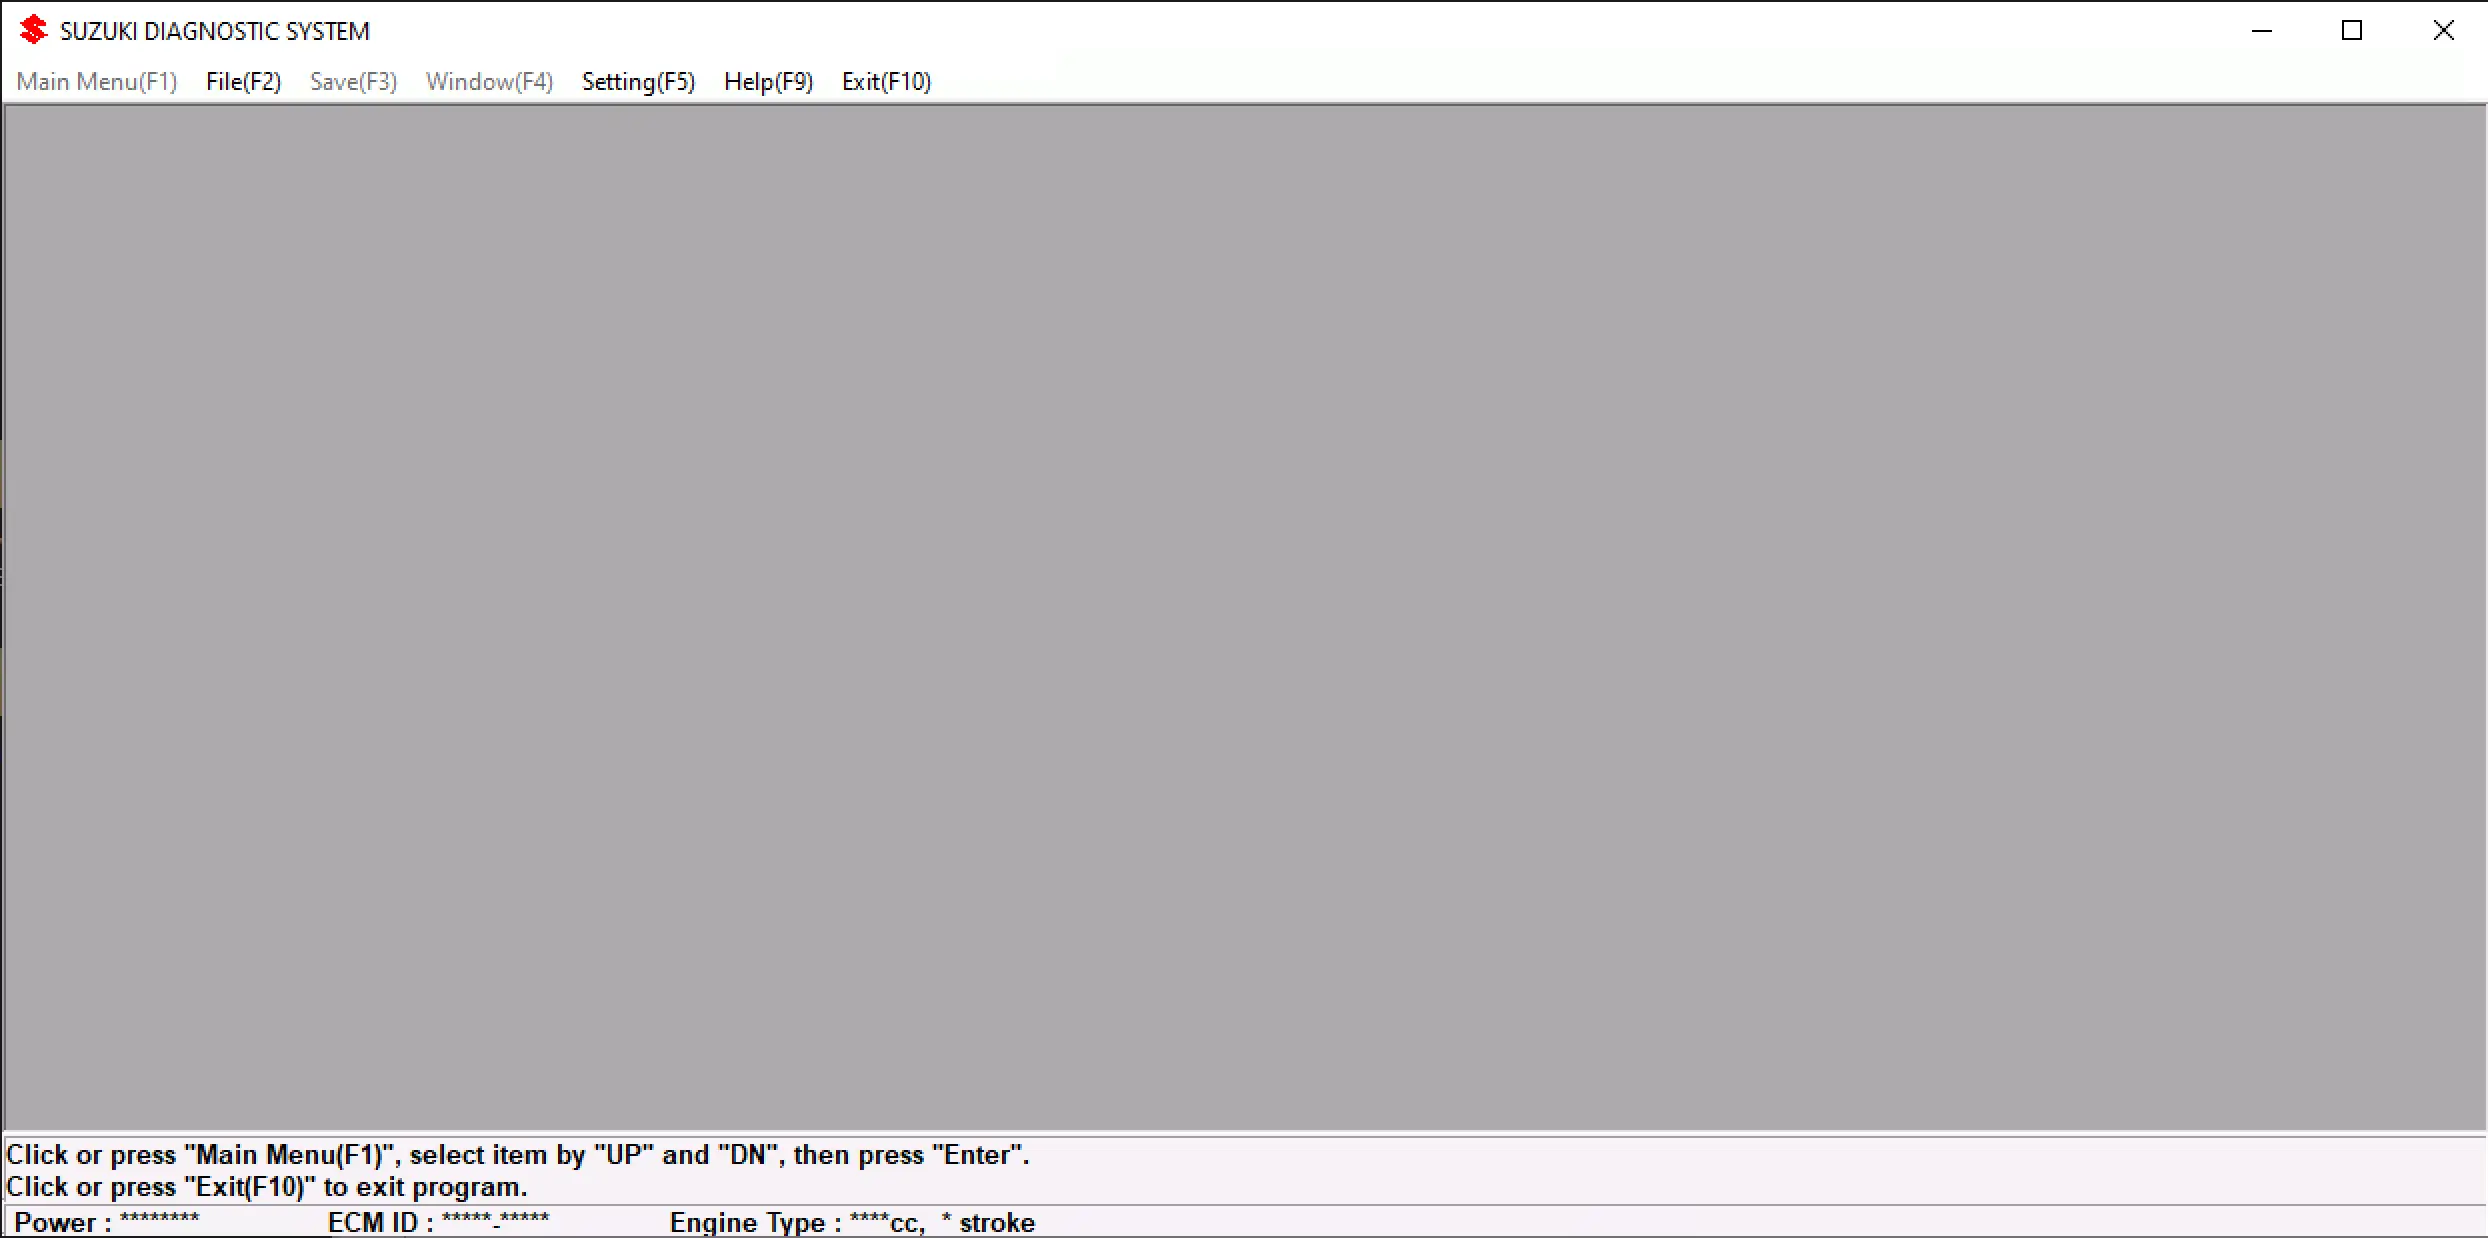Screen dimensions: 2488x1238
Task: Select the Power status field
Action: click(x=107, y=1222)
